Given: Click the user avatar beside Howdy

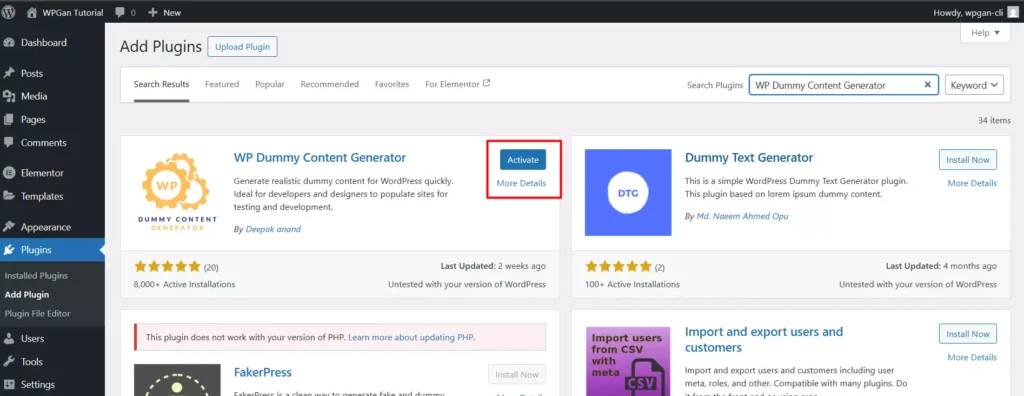Looking at the screenshot, I should pyautogui.click(x=1012, y=12).
